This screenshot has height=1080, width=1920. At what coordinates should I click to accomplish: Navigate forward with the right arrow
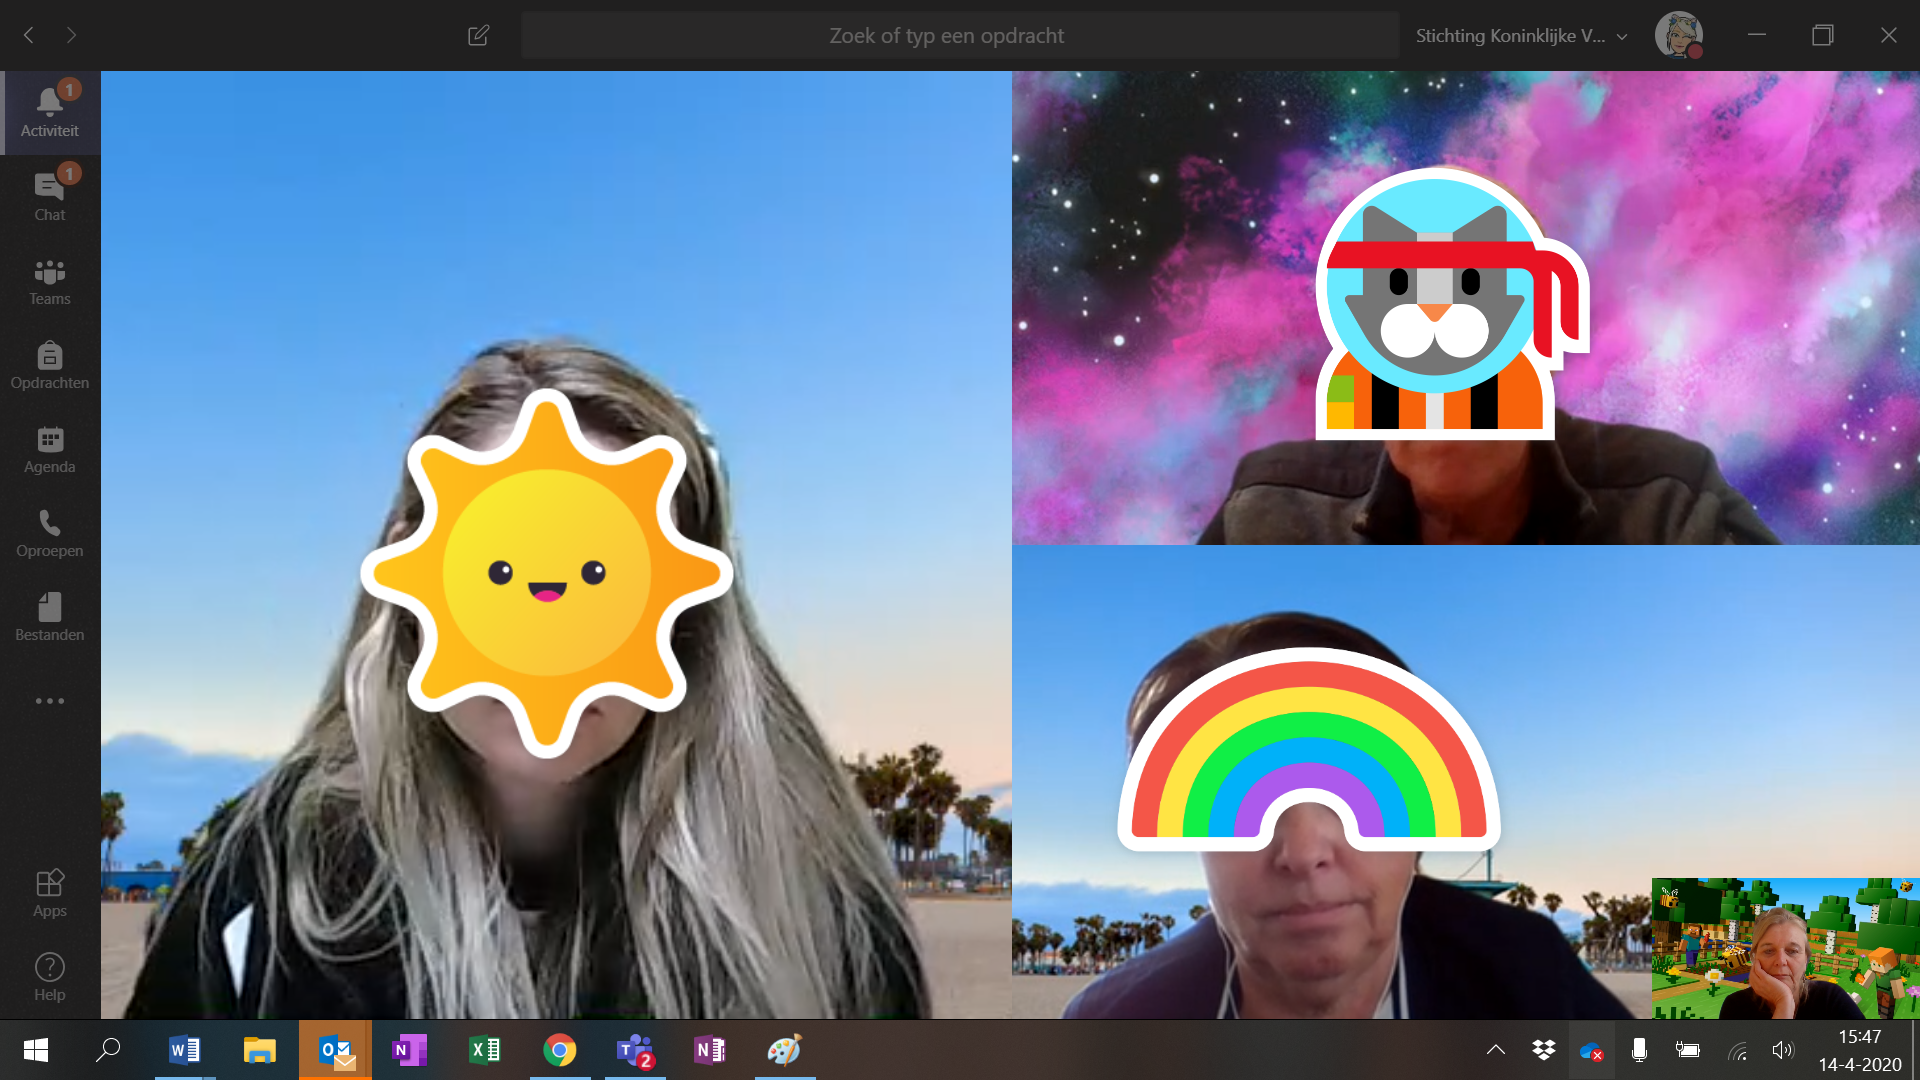[71, 35]
